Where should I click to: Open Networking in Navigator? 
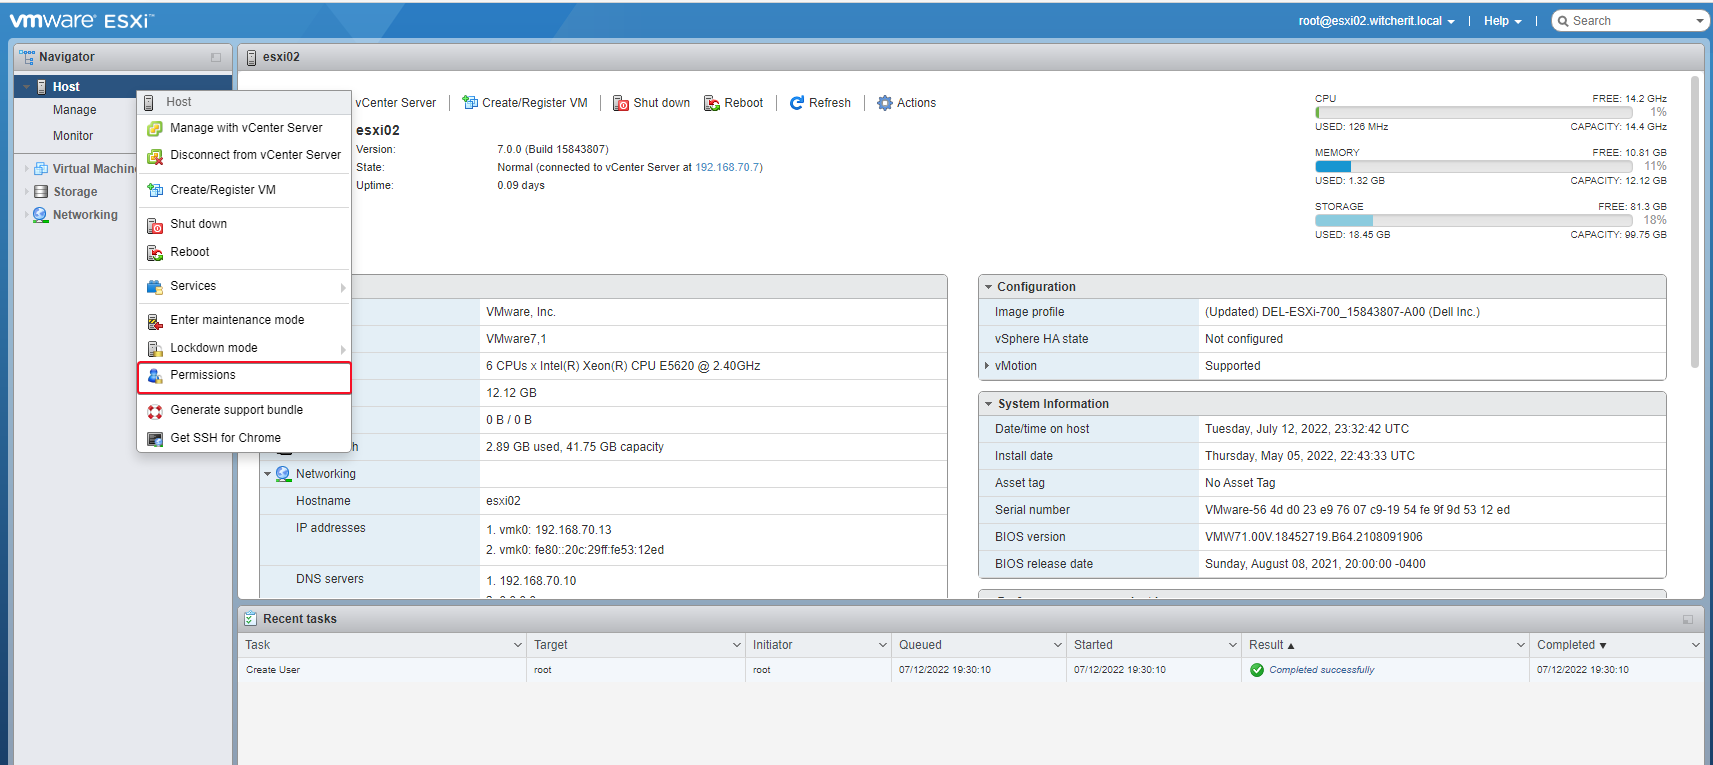pos(85,215)
